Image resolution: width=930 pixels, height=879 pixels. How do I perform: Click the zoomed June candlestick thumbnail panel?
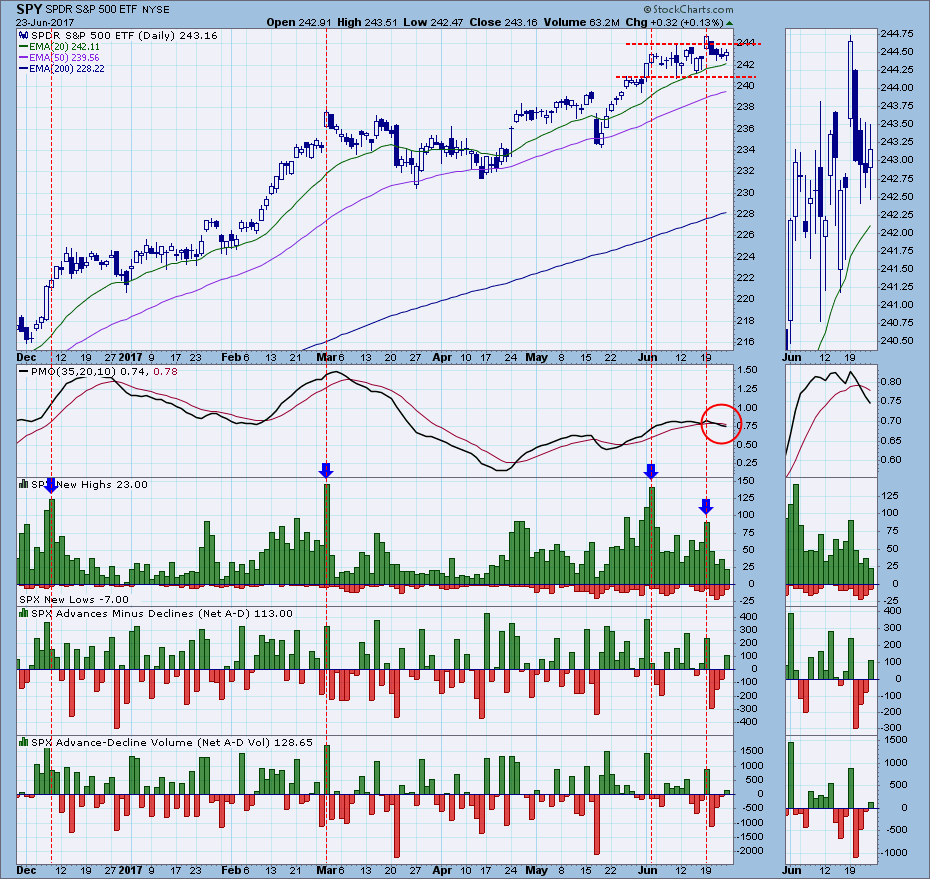831,190
